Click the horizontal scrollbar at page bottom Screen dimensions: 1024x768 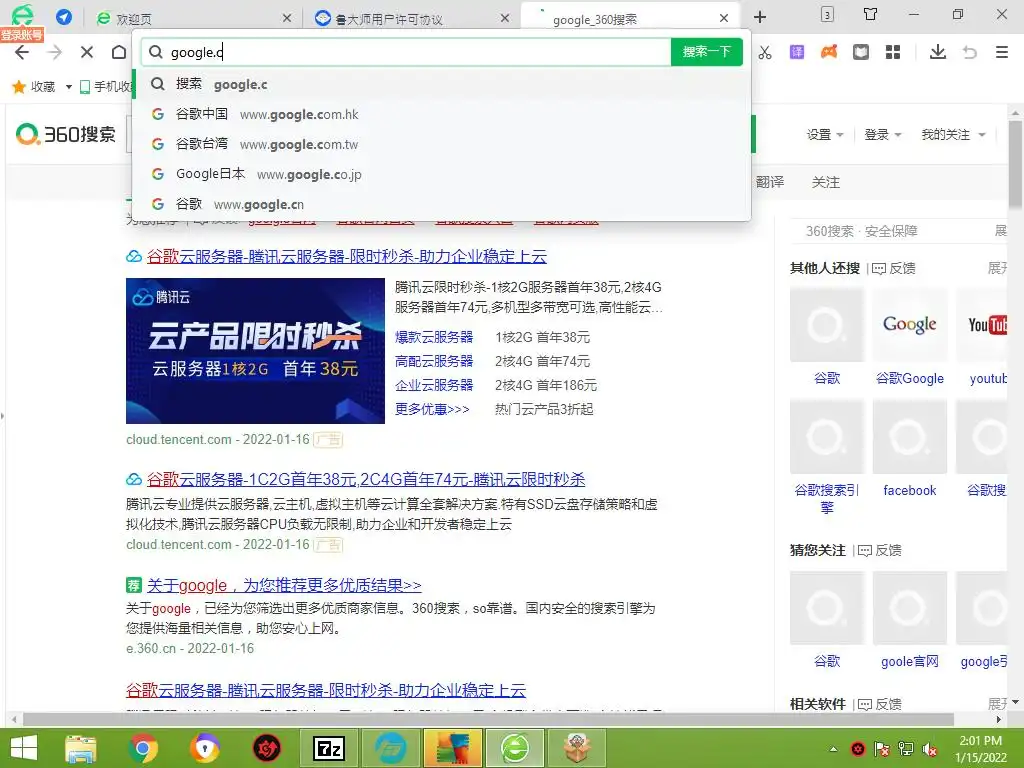click(488, 720)
